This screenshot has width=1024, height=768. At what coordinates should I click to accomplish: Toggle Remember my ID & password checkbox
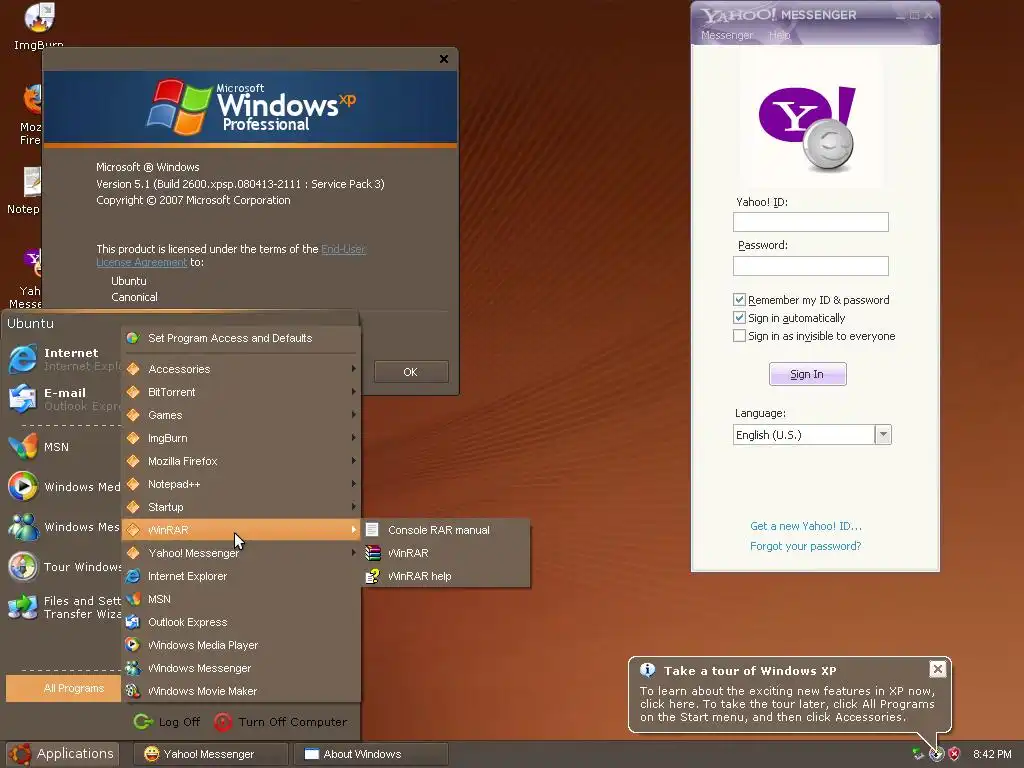[x=739, y=300]
